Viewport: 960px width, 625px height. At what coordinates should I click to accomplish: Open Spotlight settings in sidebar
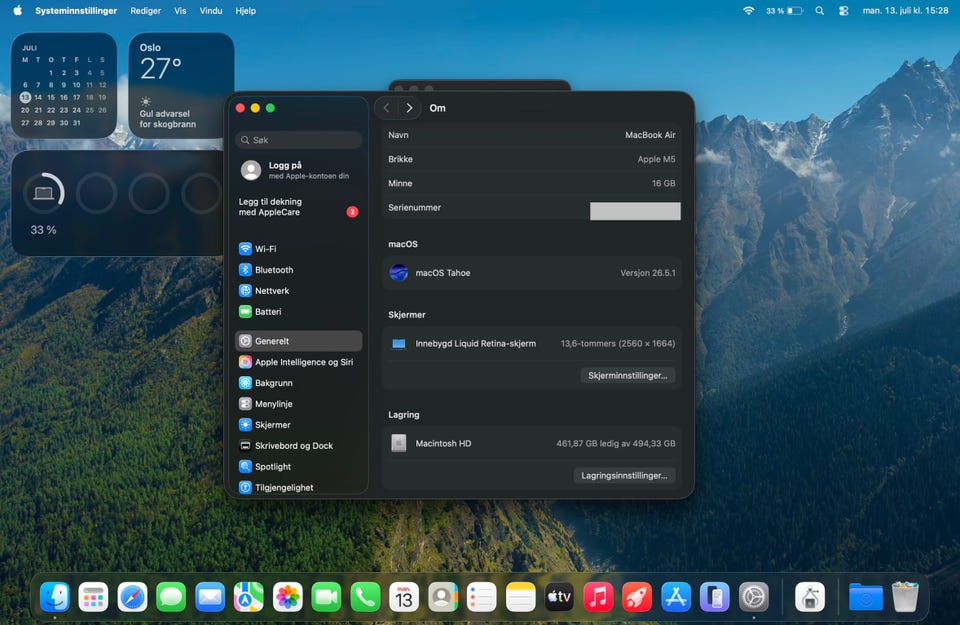click(298, 466)
